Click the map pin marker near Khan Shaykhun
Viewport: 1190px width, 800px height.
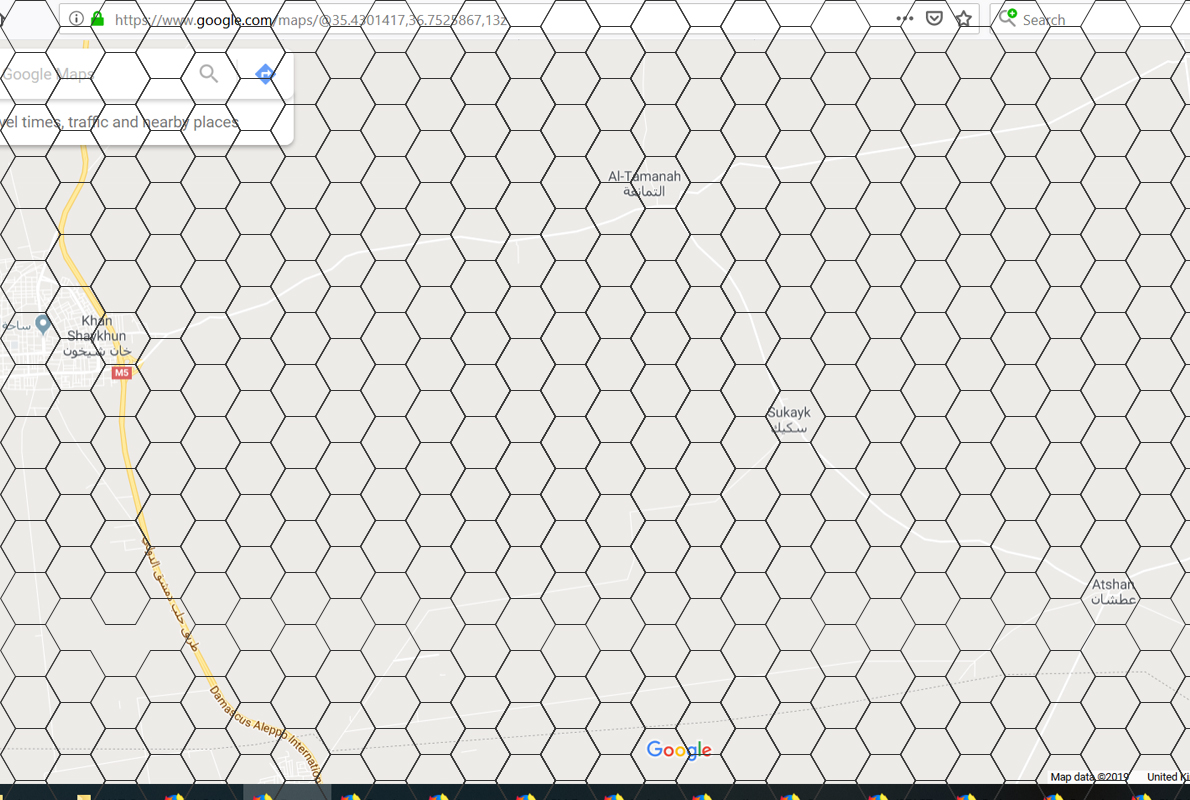point(43,324)
